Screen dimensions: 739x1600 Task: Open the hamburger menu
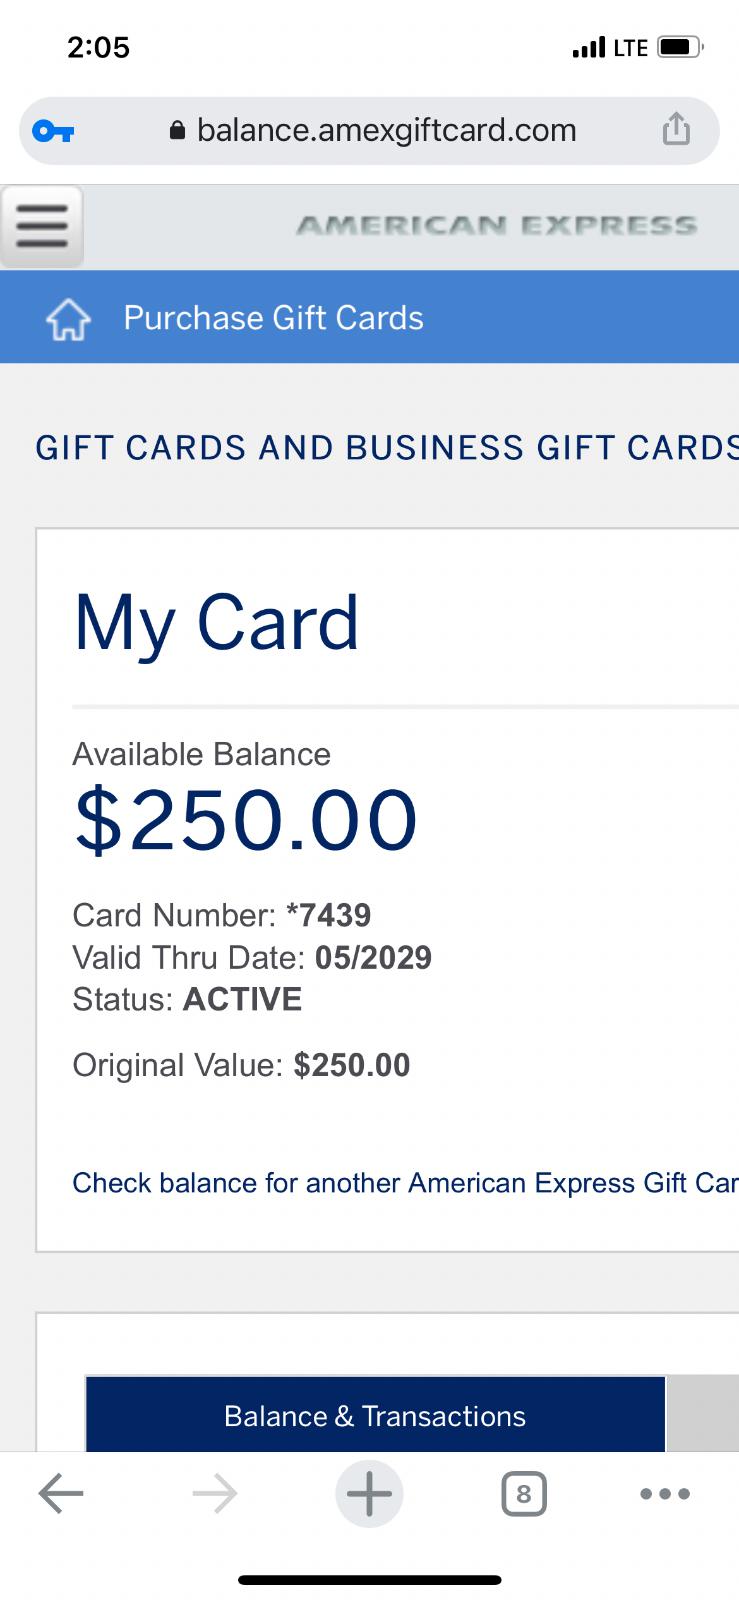41,227
